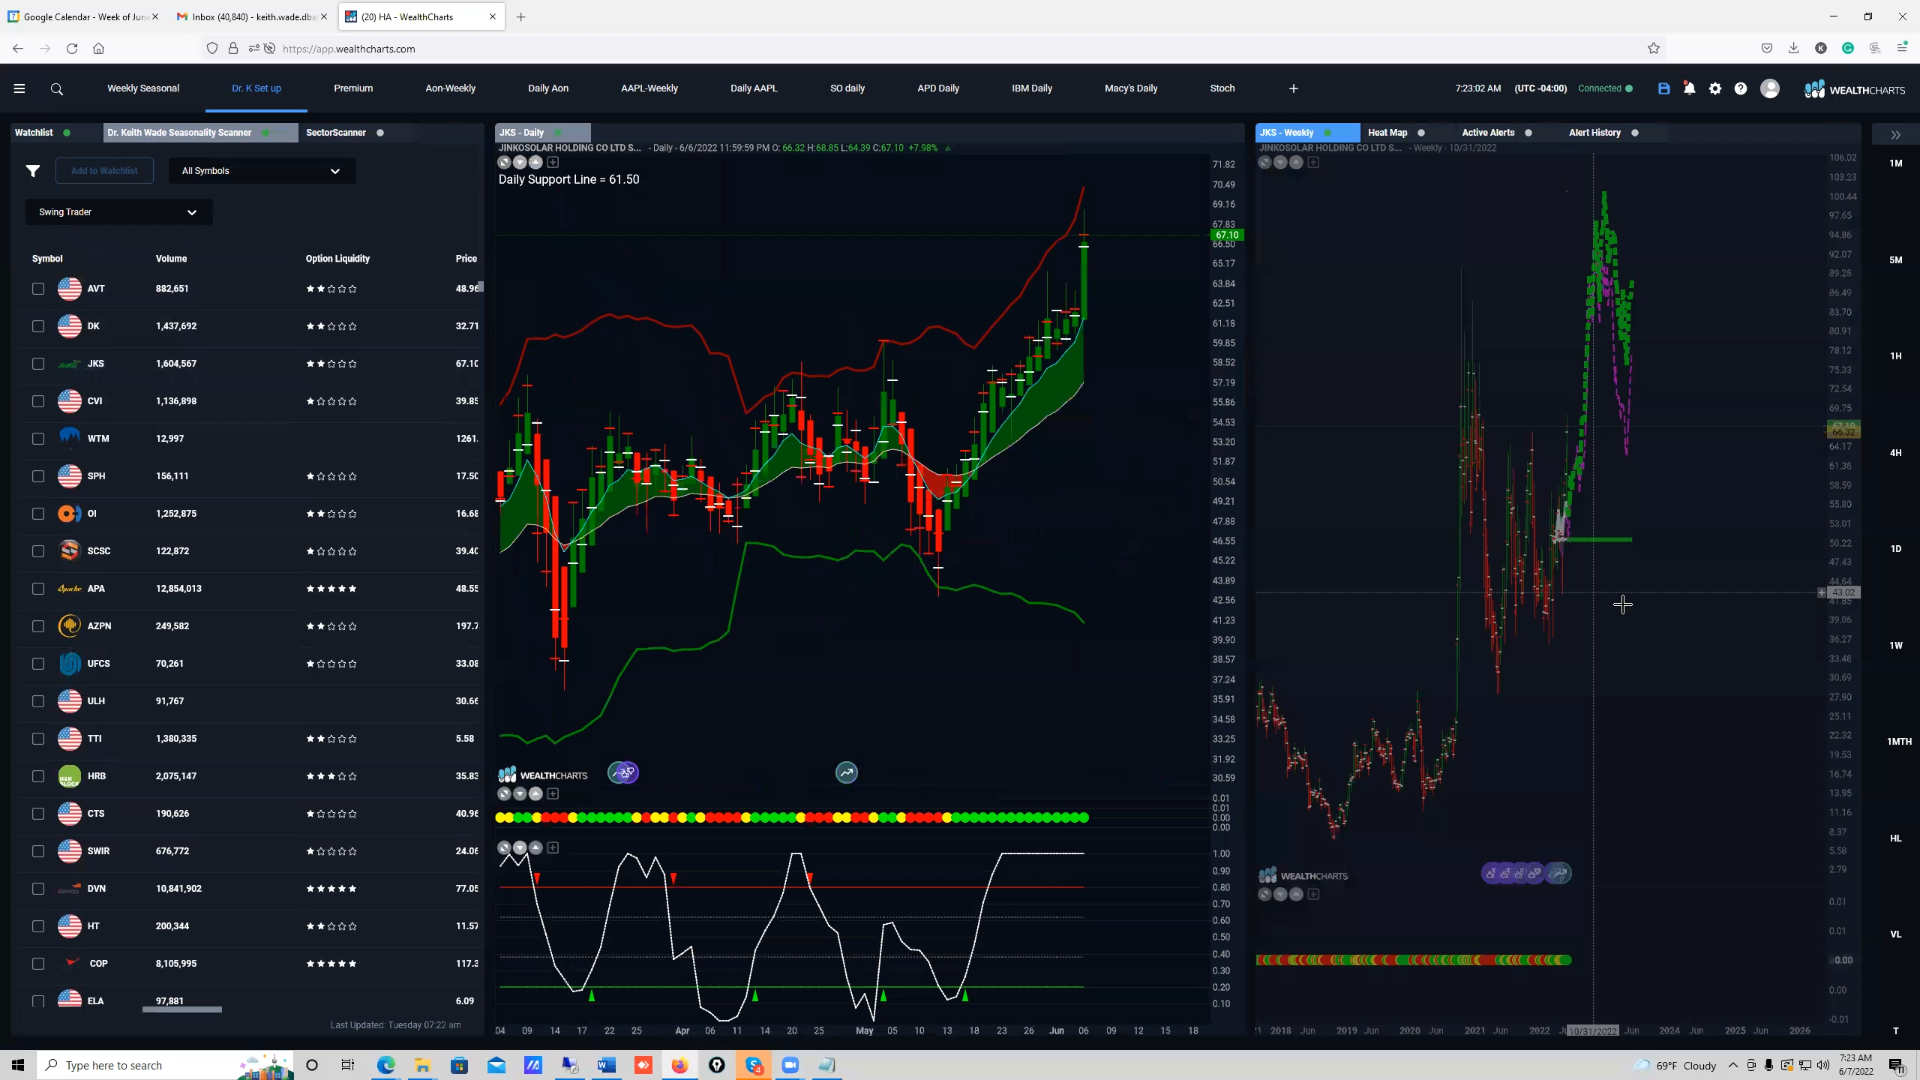Open the Heat Map panel tab
Image resolution: width=1920 pixels, height=1080 pixels.
1387,133
